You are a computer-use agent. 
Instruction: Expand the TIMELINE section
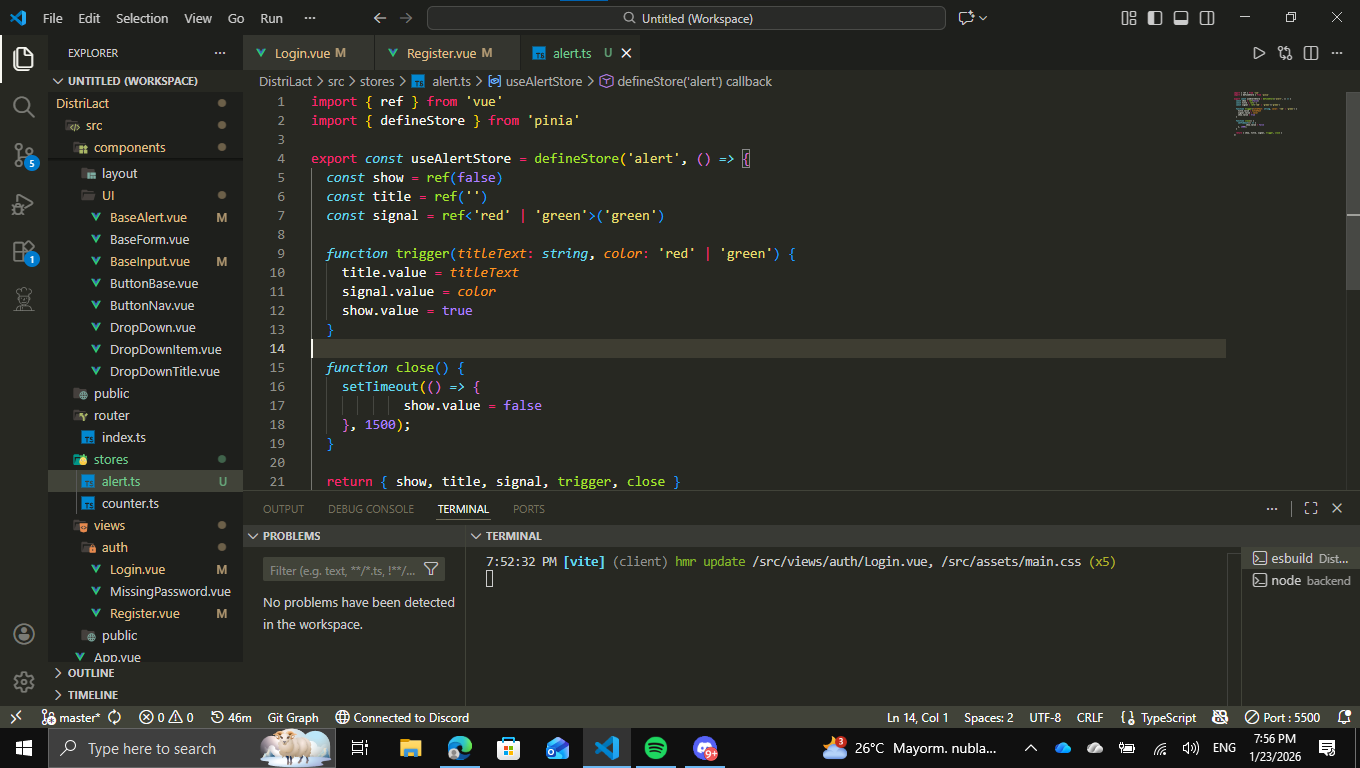92,695
